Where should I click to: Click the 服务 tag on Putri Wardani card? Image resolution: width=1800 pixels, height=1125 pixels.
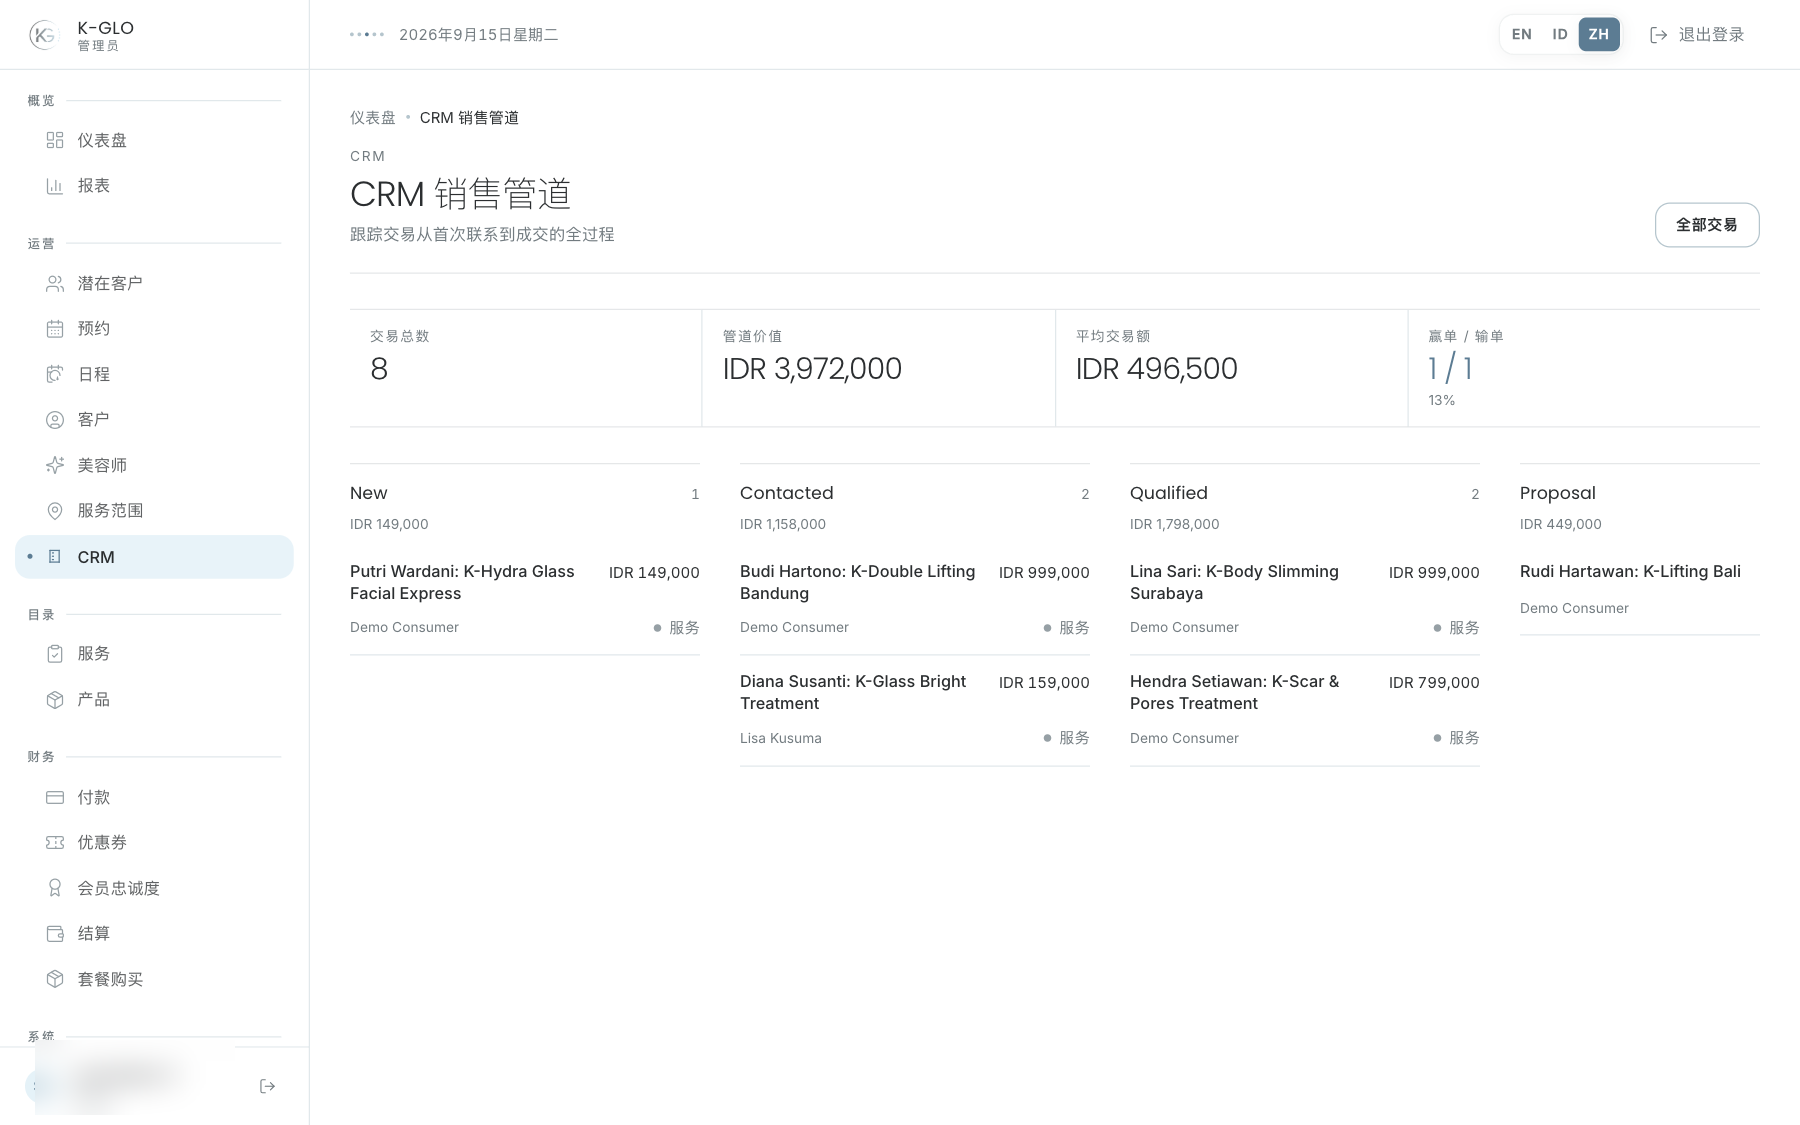[676, 628]
